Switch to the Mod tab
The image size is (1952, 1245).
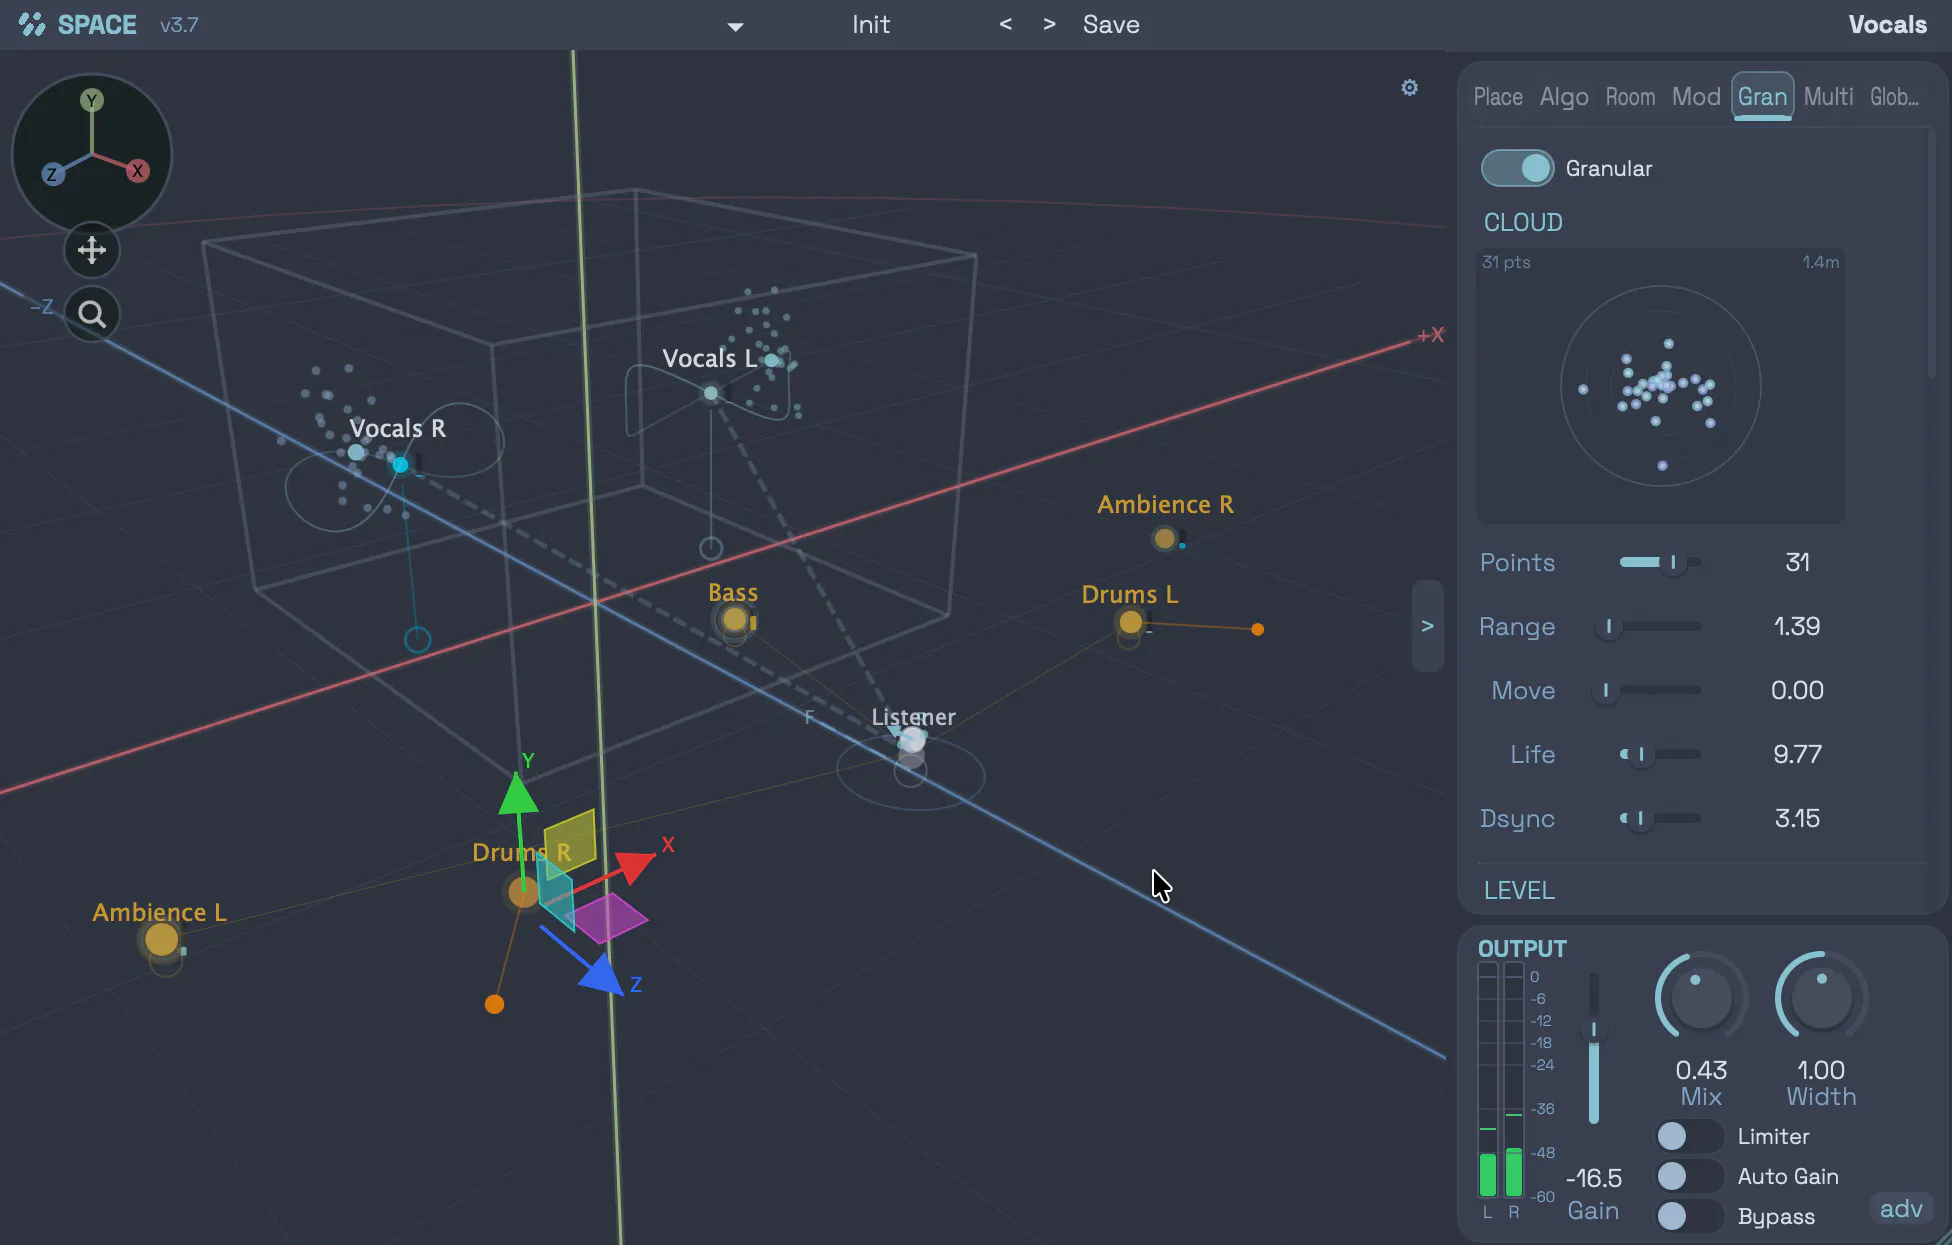1696,97
